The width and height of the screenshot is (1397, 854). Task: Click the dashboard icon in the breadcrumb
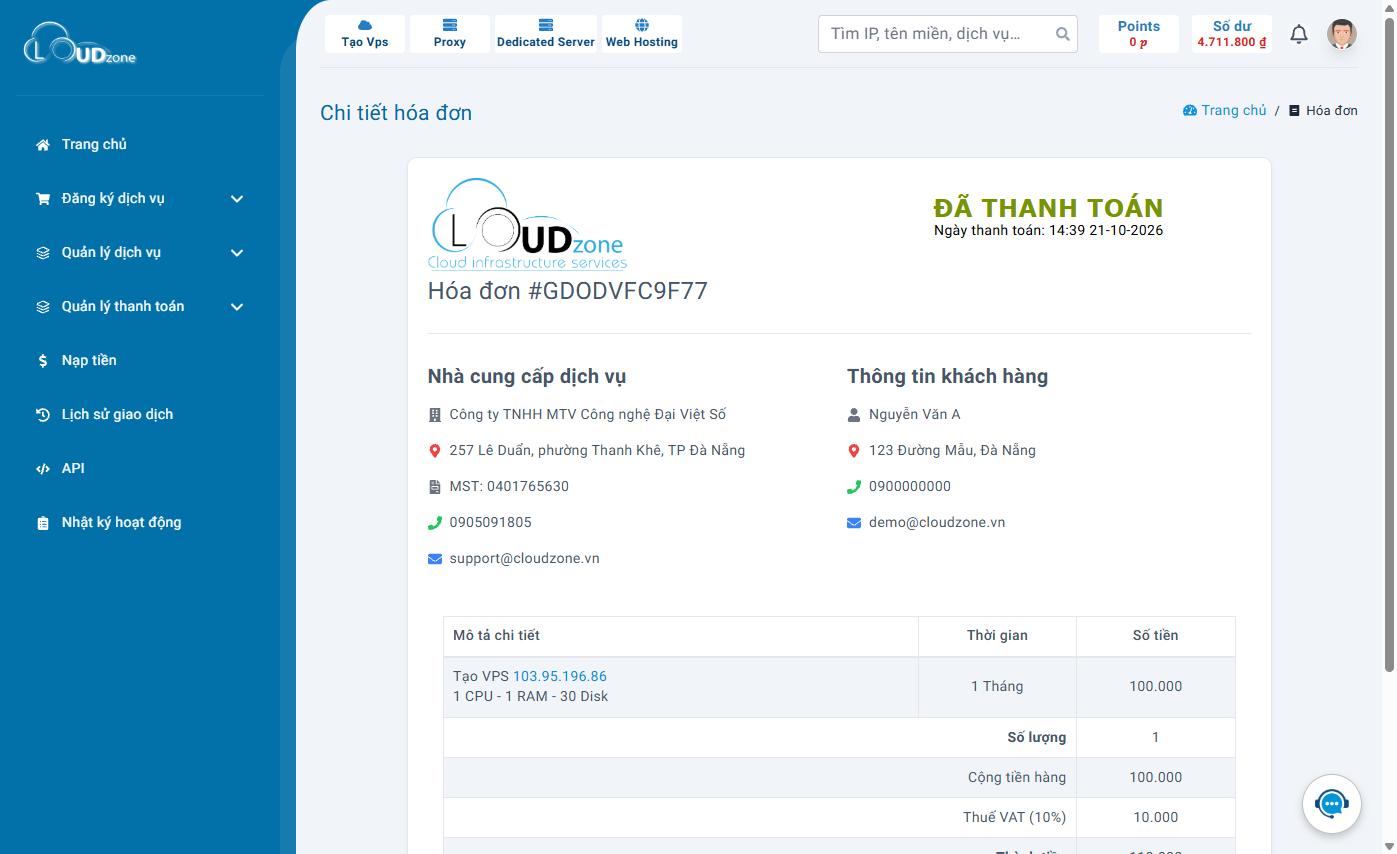pyautogui.click(x=1190, y=111)
